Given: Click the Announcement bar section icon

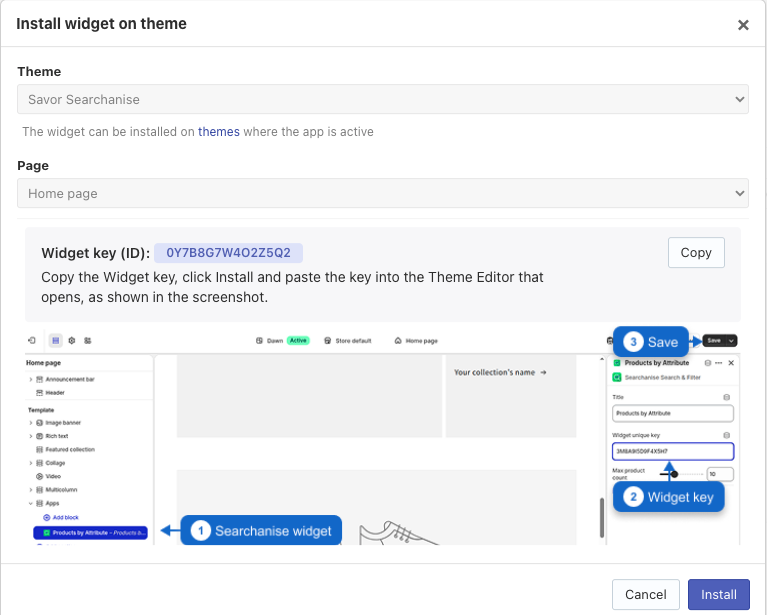Looking at the screenshot, I should coord(40,379).
